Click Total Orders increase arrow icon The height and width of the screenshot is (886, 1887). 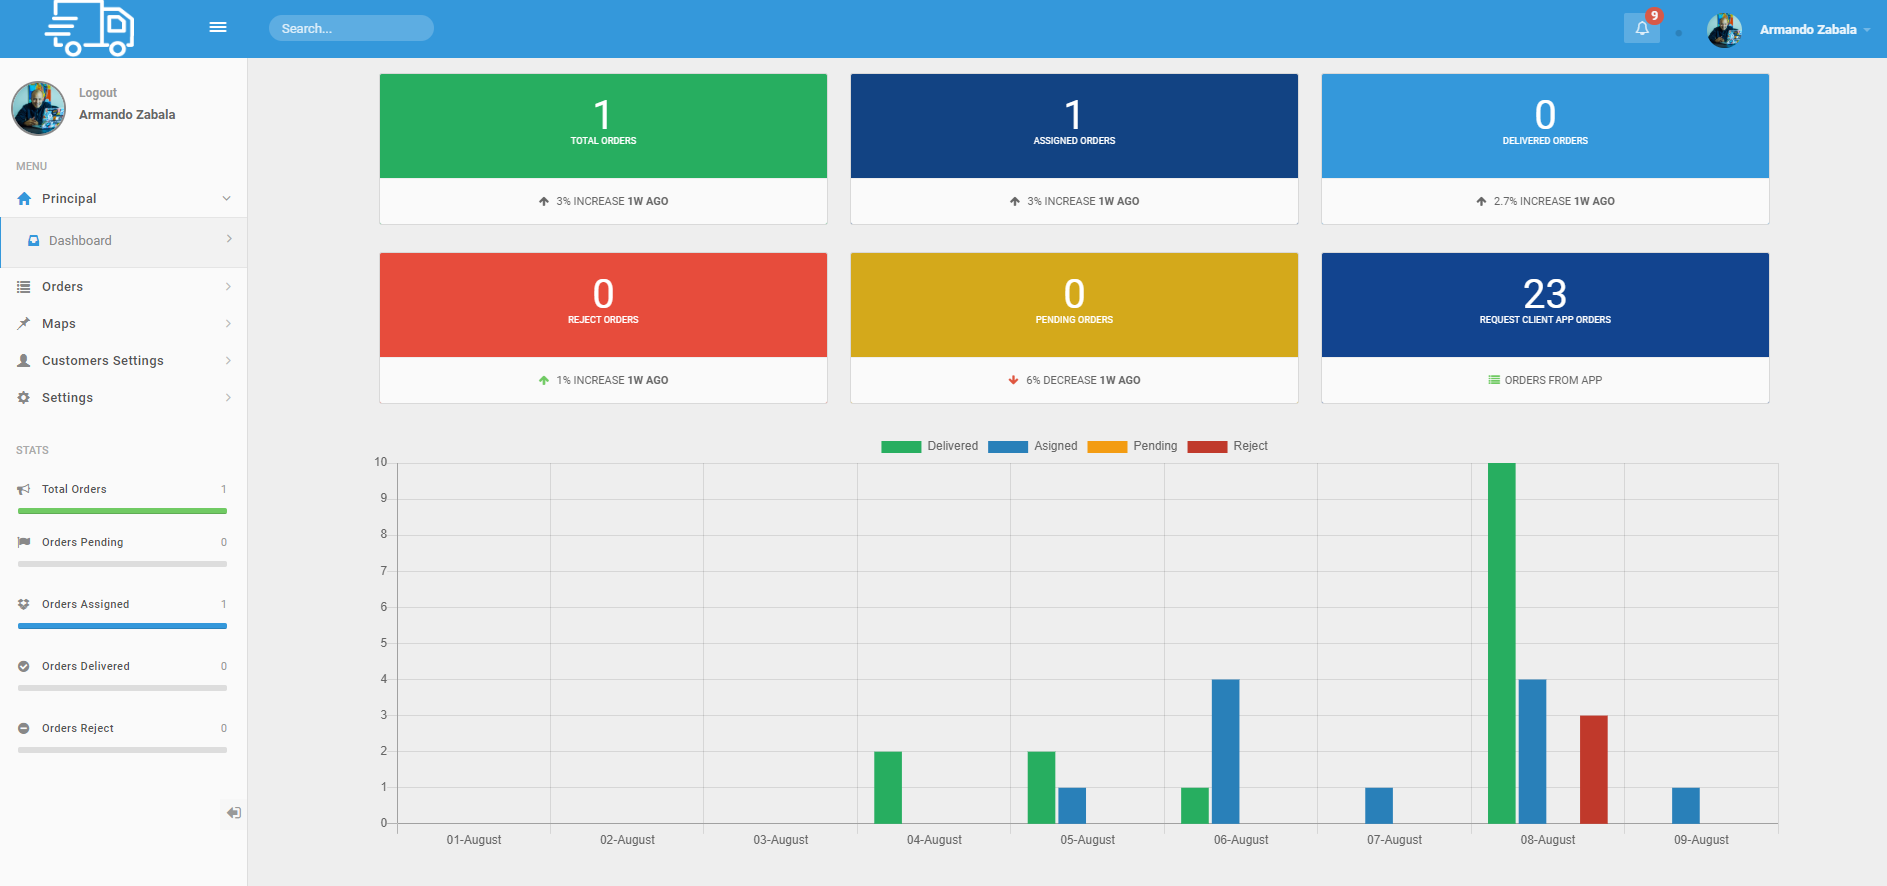[x=544, y=202]
